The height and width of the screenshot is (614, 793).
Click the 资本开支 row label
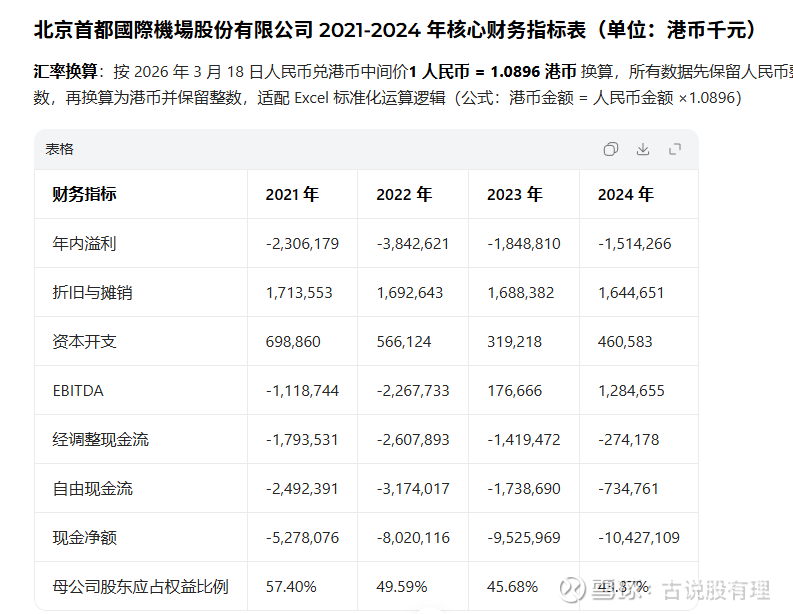[84, 342]
